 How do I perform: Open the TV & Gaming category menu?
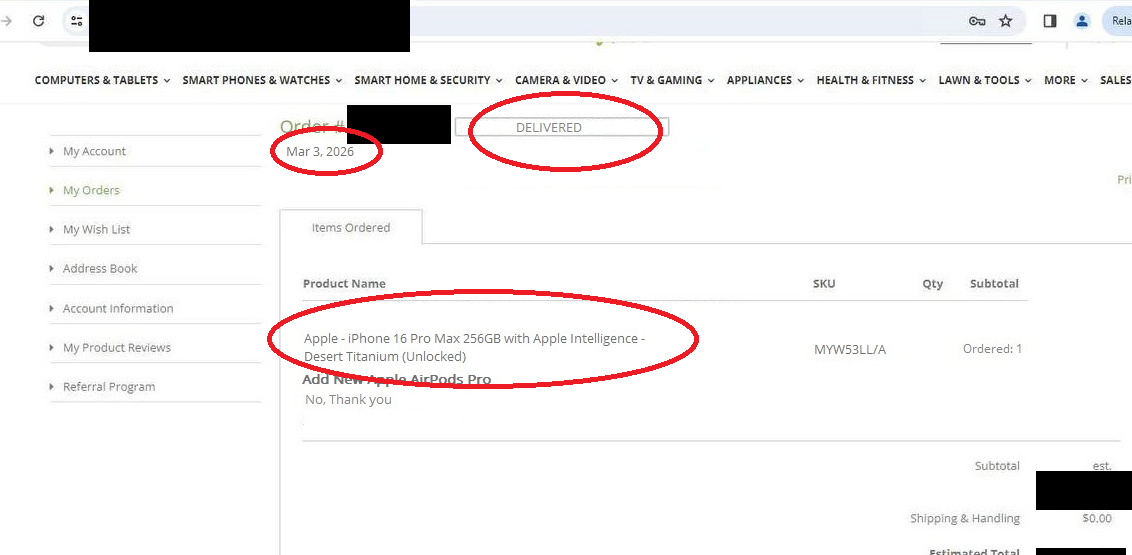(672, 80)
